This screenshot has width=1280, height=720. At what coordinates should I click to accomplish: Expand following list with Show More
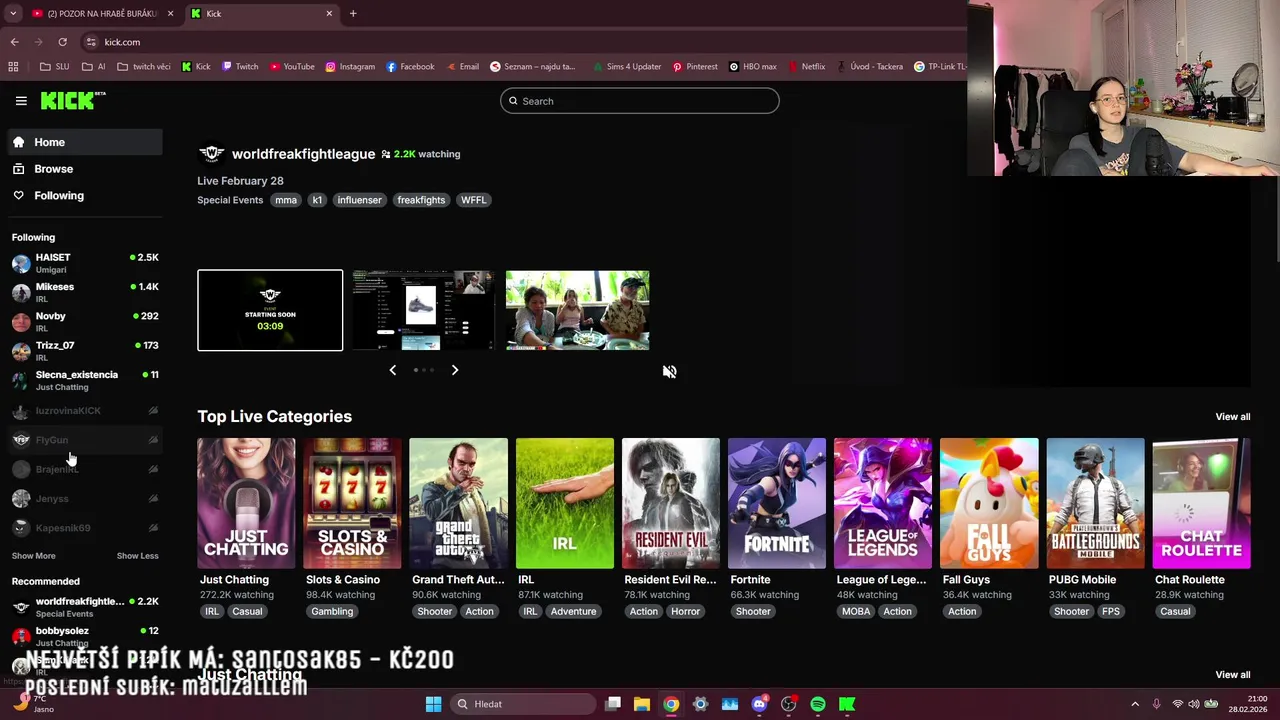click(34, 556)
